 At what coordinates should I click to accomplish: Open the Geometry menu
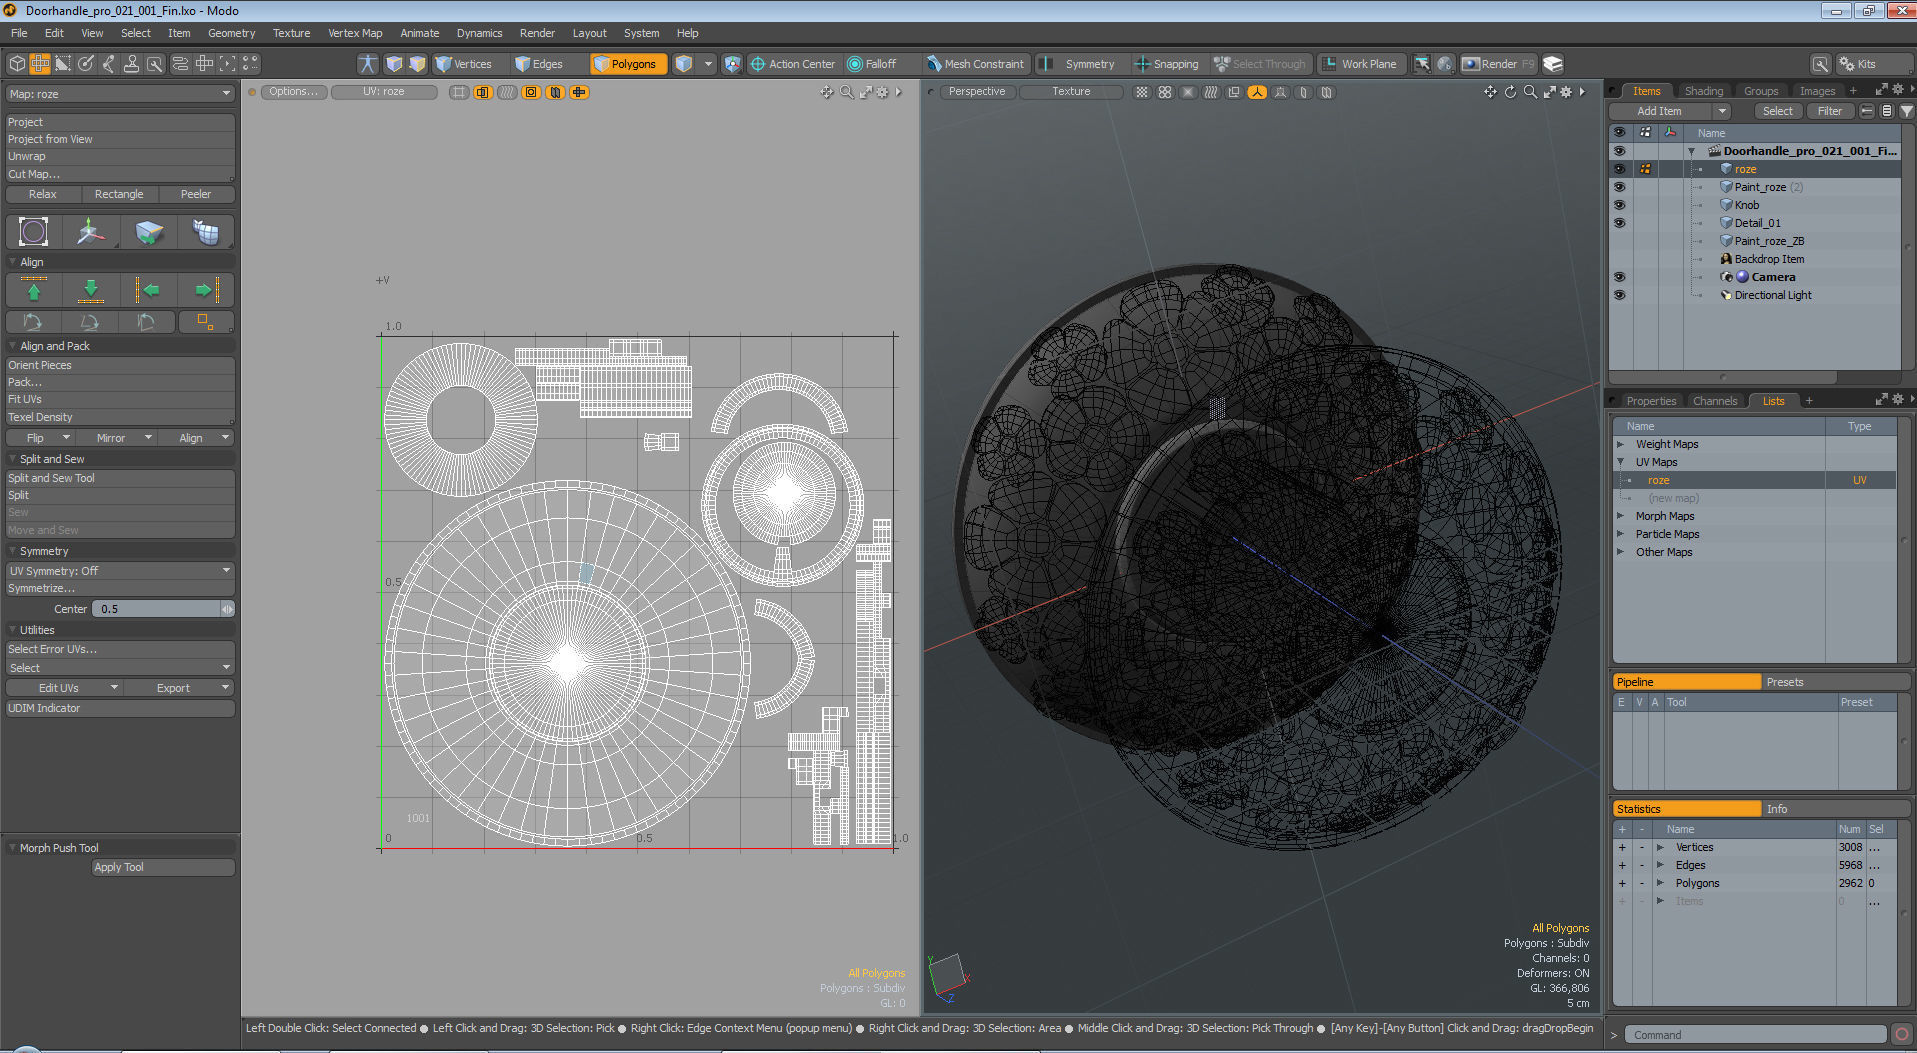coord(231,33)
